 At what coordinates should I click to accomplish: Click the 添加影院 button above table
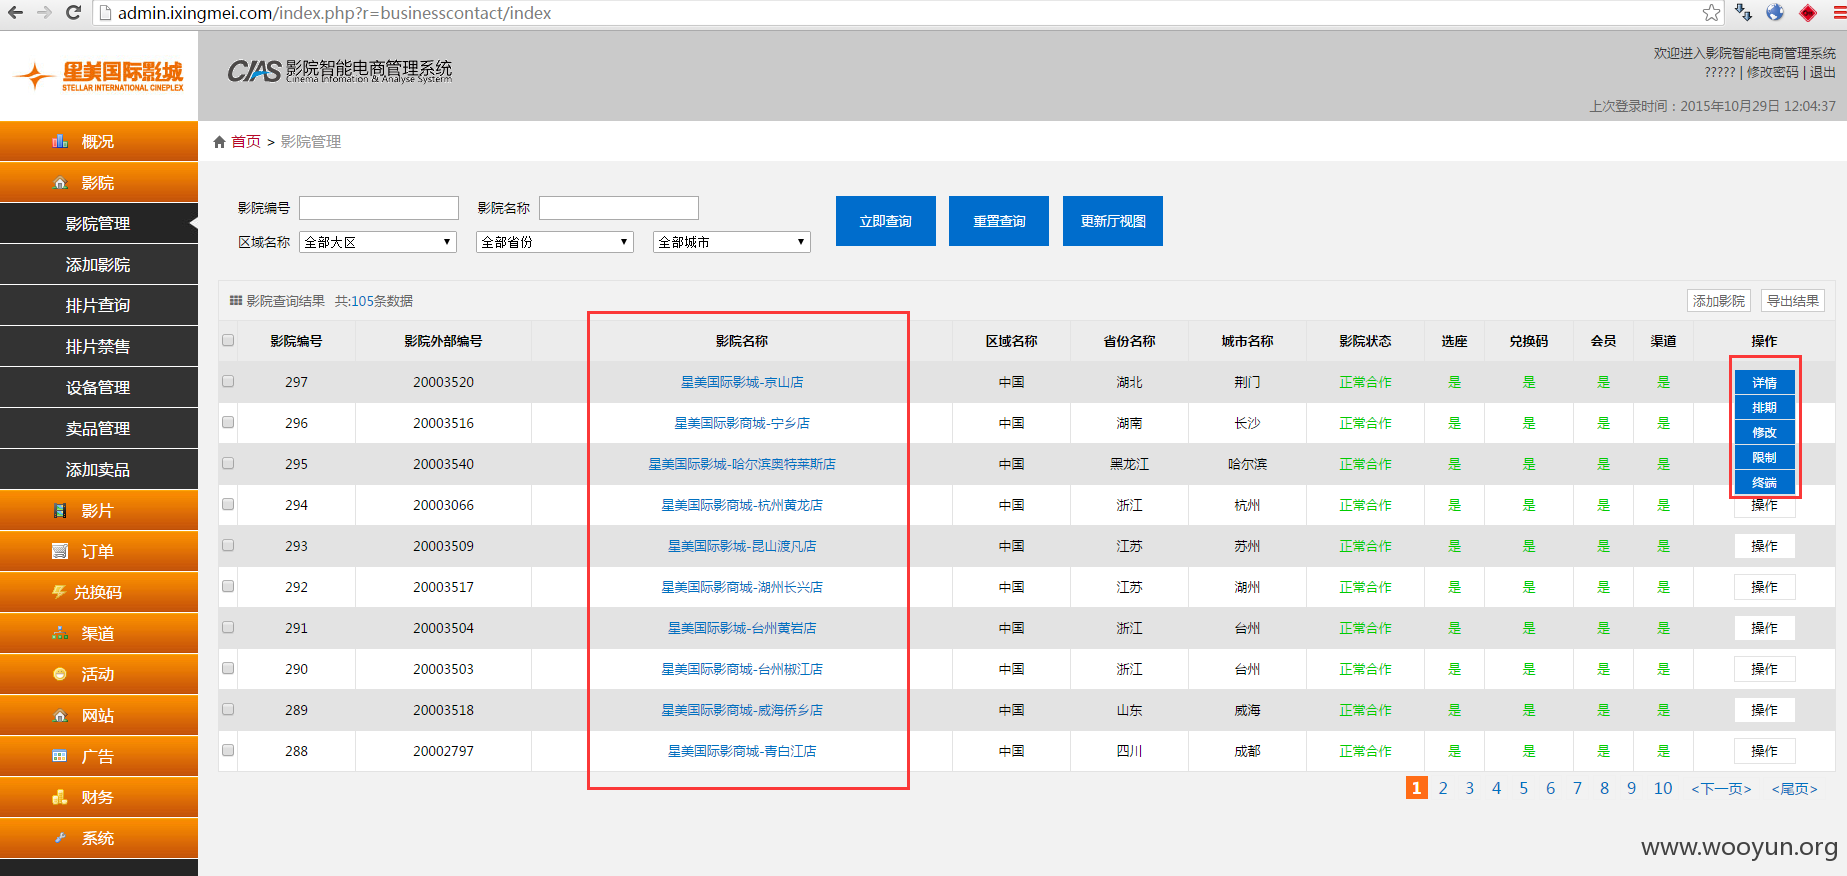1719,301
